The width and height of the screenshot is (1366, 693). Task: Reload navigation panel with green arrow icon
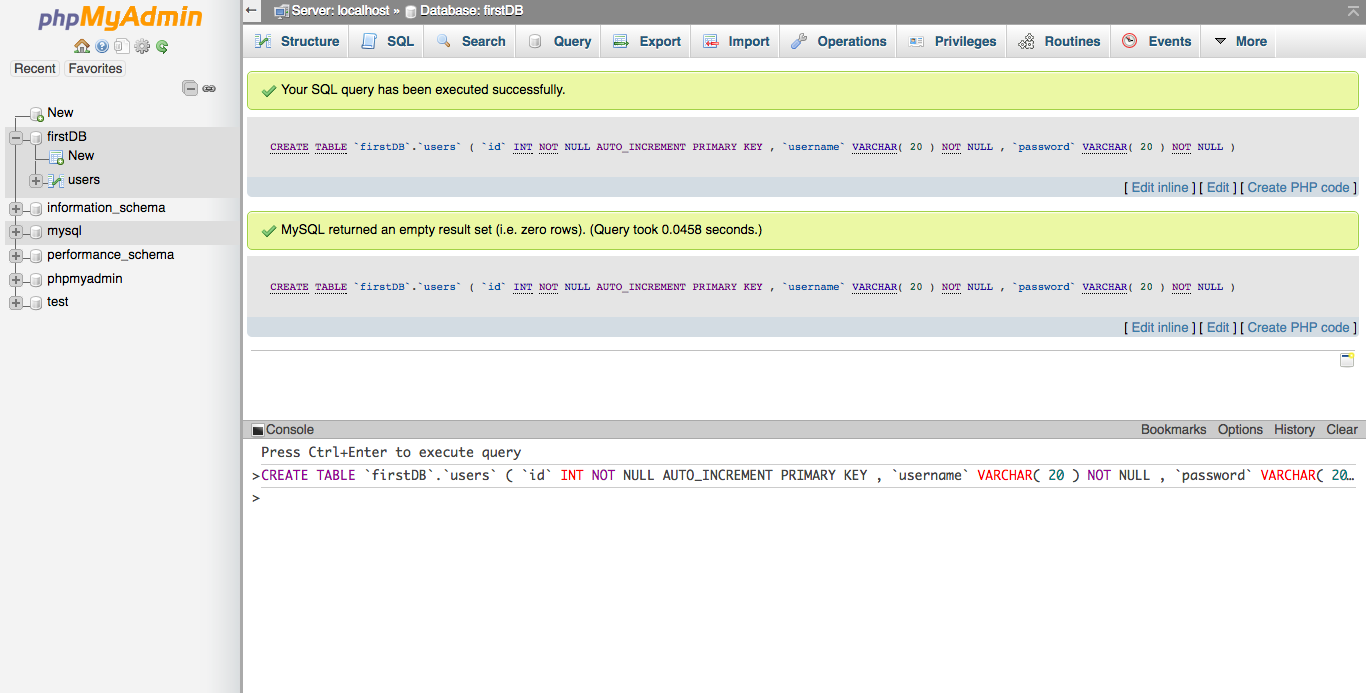point(162,46)
